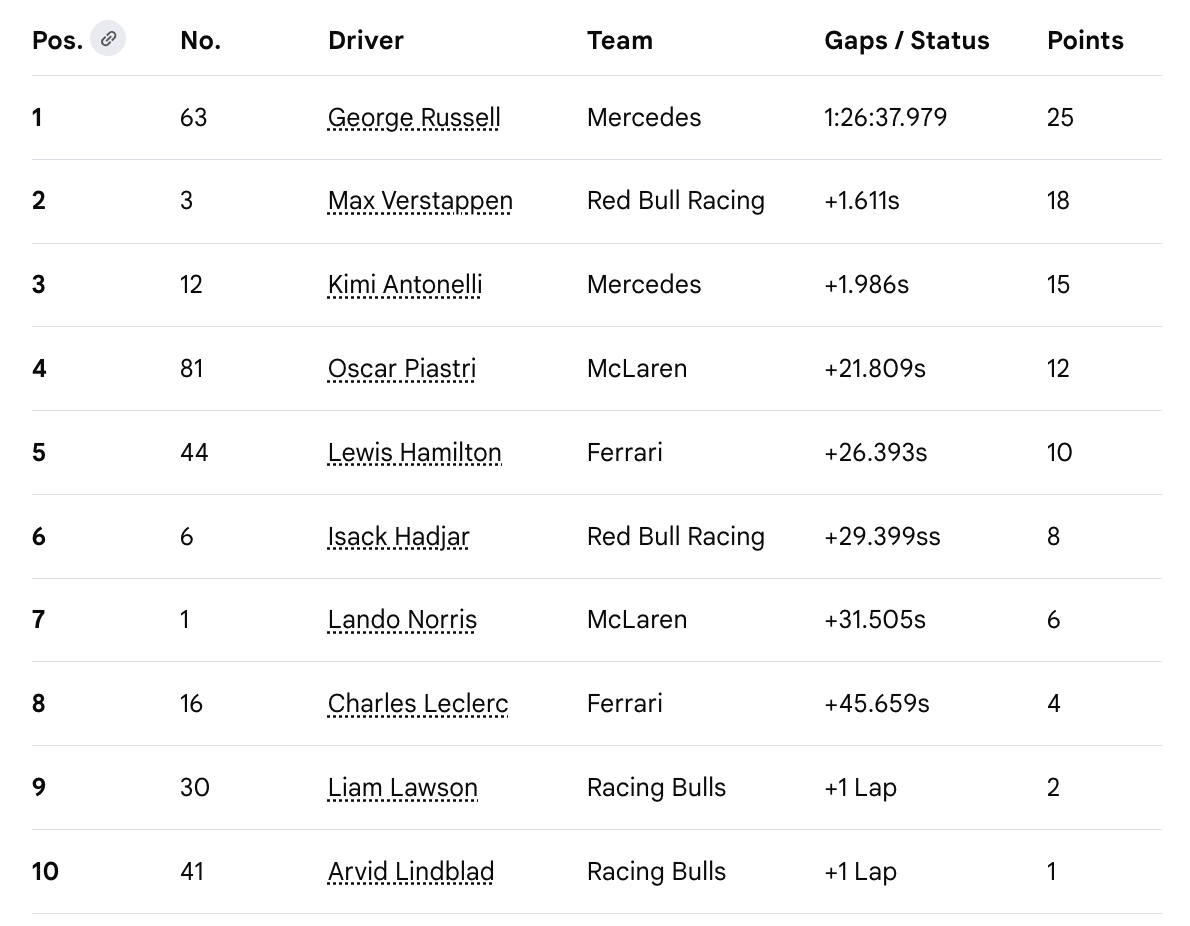This screenshot has width=1190, height=926.
Task: Open Lando Norris driver link
Action: pos(402,620)
